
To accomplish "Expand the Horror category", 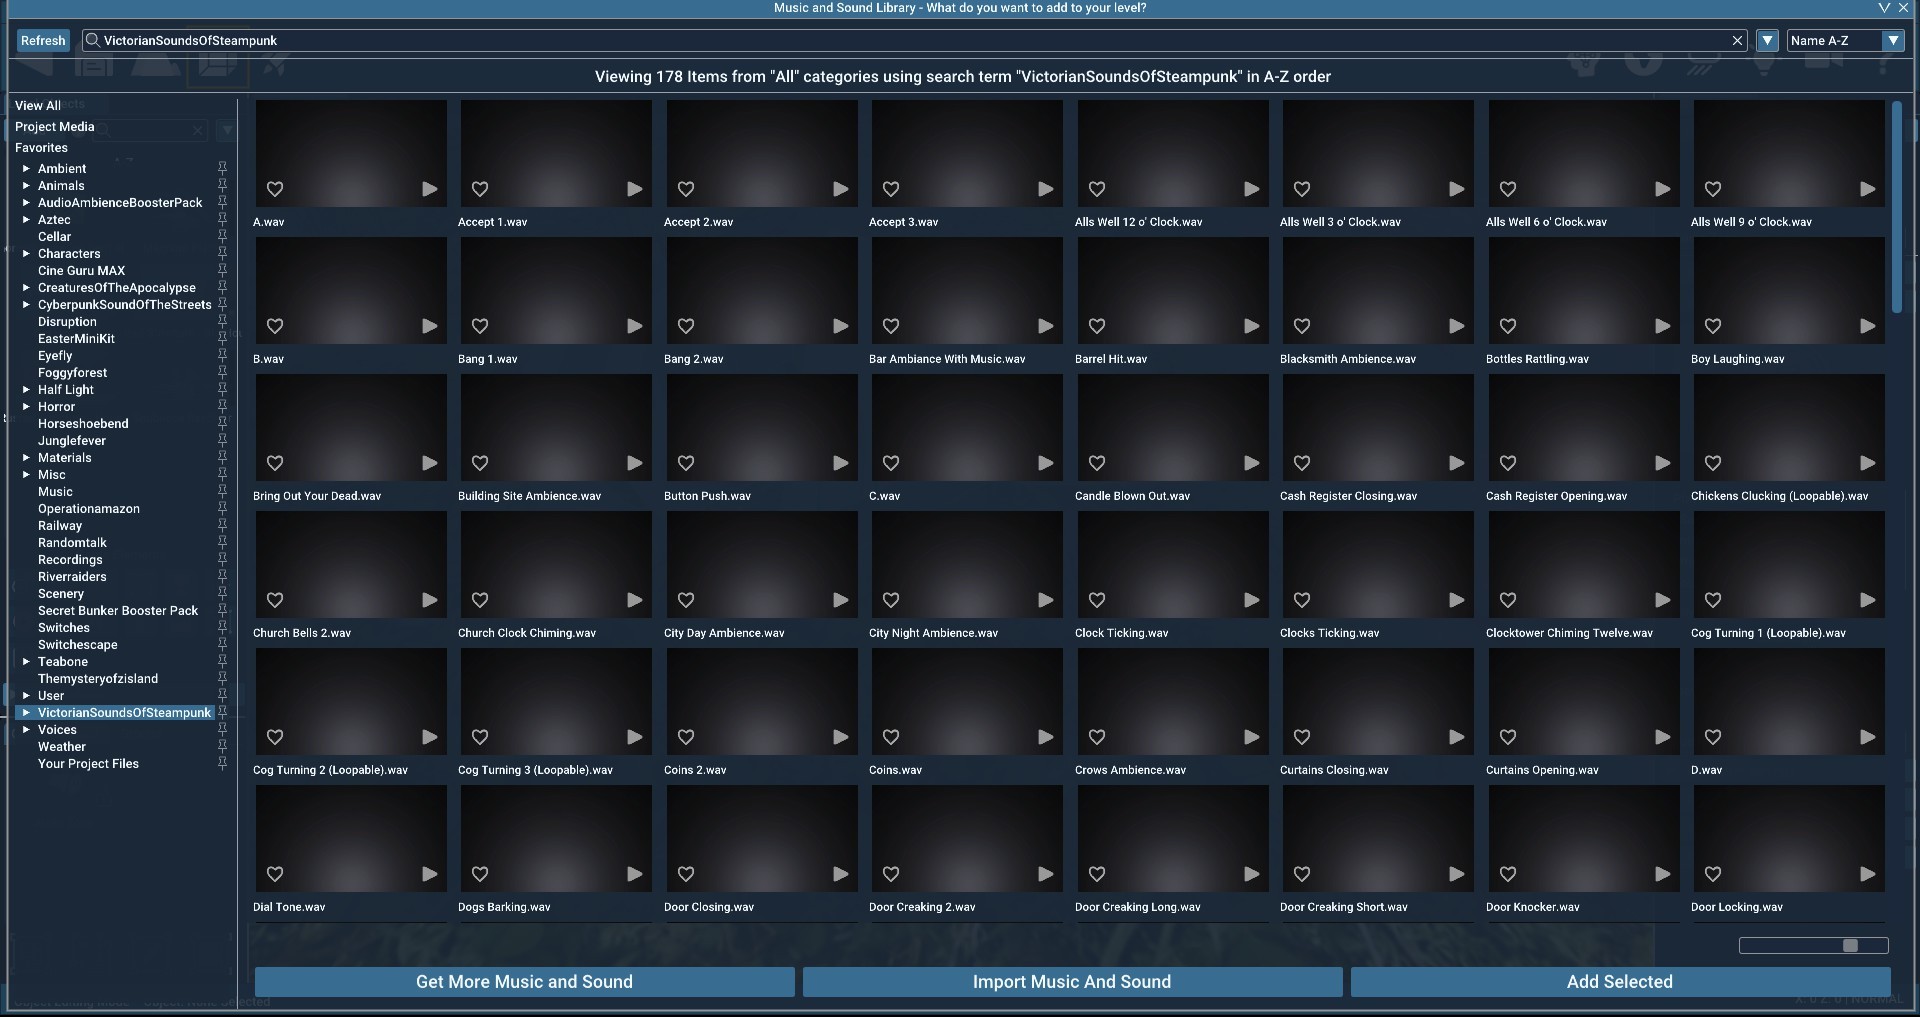I will tap(26, 407).
